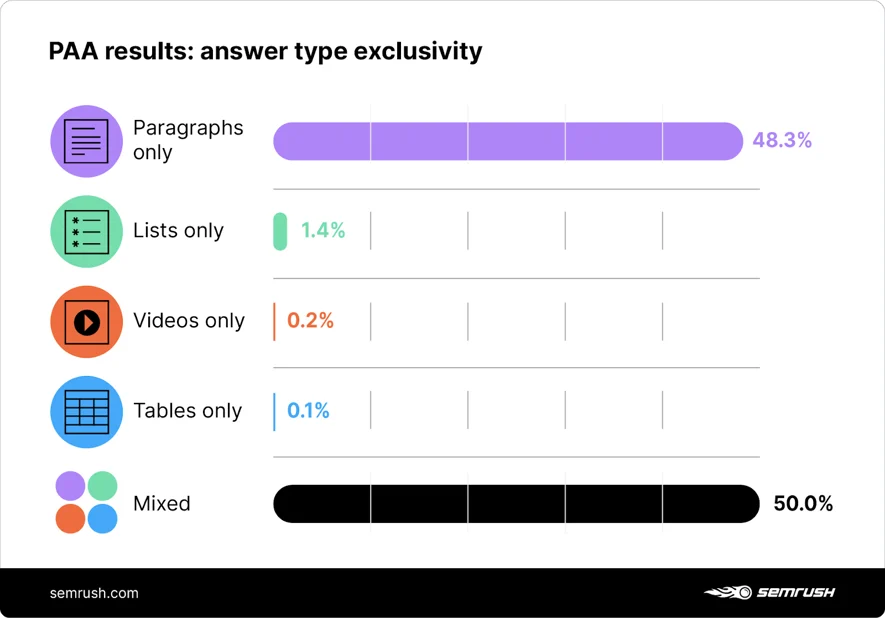Click the green Lists only bar
This screenshot has width=885, height=618.
[280, 231]
